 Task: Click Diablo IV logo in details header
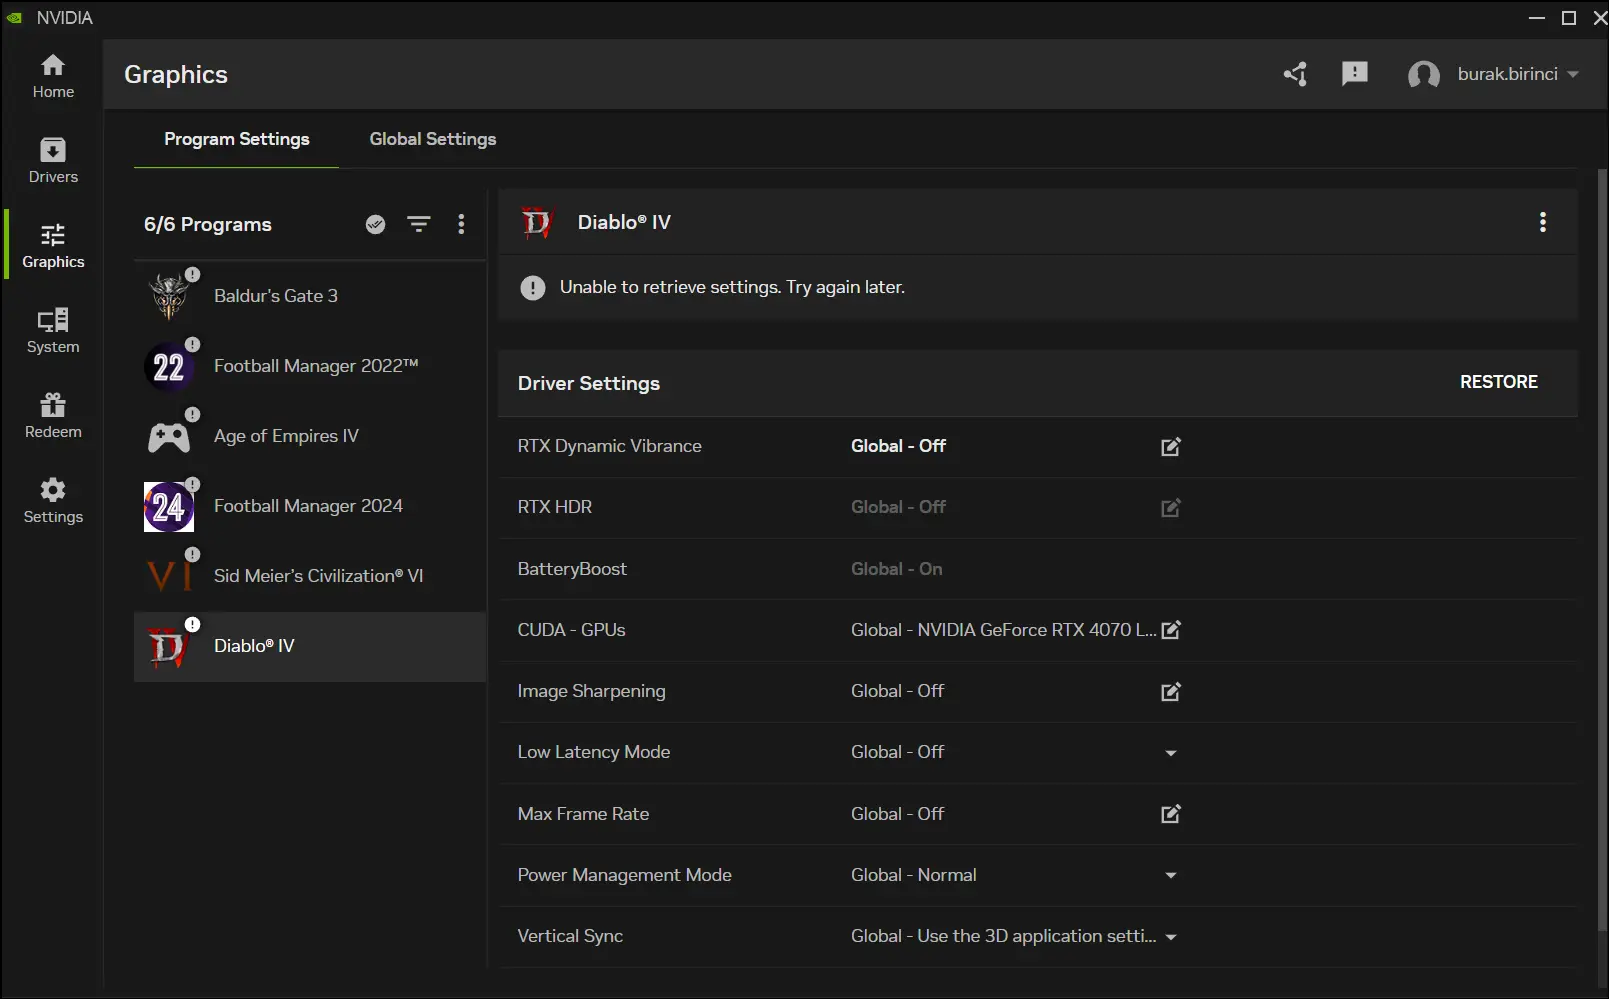tap(537, 222)
